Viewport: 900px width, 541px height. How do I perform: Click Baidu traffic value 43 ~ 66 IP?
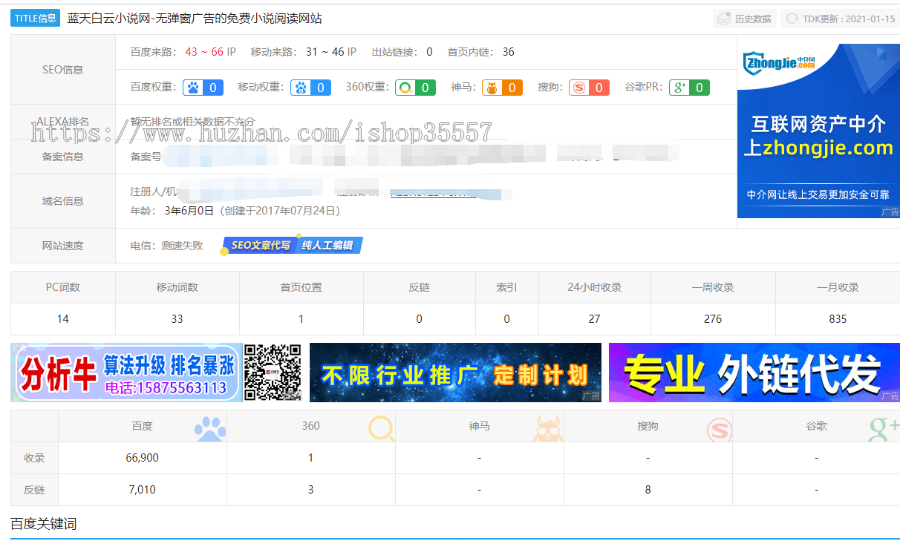[210, 52]
